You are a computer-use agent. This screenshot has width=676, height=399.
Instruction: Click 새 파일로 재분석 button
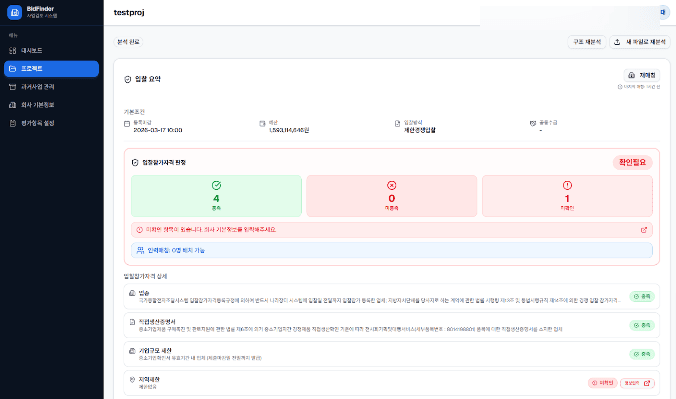tap(640, 42)
